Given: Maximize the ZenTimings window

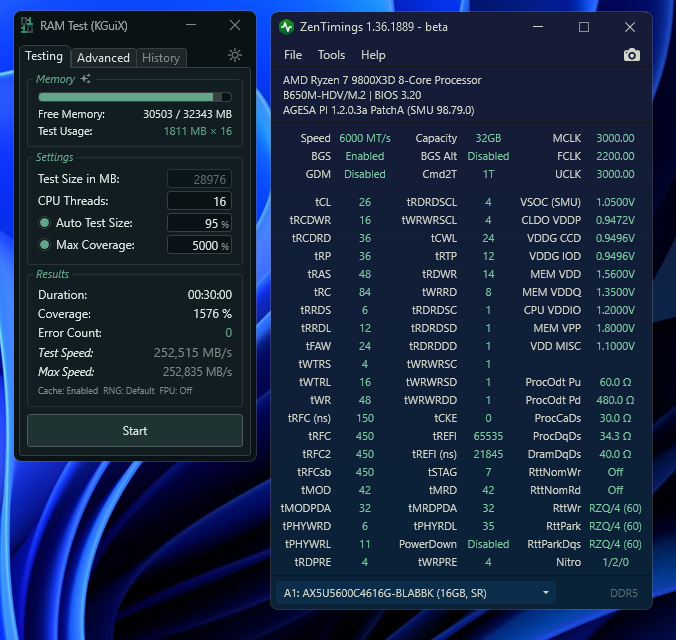Looking at the screenshot, I should point(584,27).
